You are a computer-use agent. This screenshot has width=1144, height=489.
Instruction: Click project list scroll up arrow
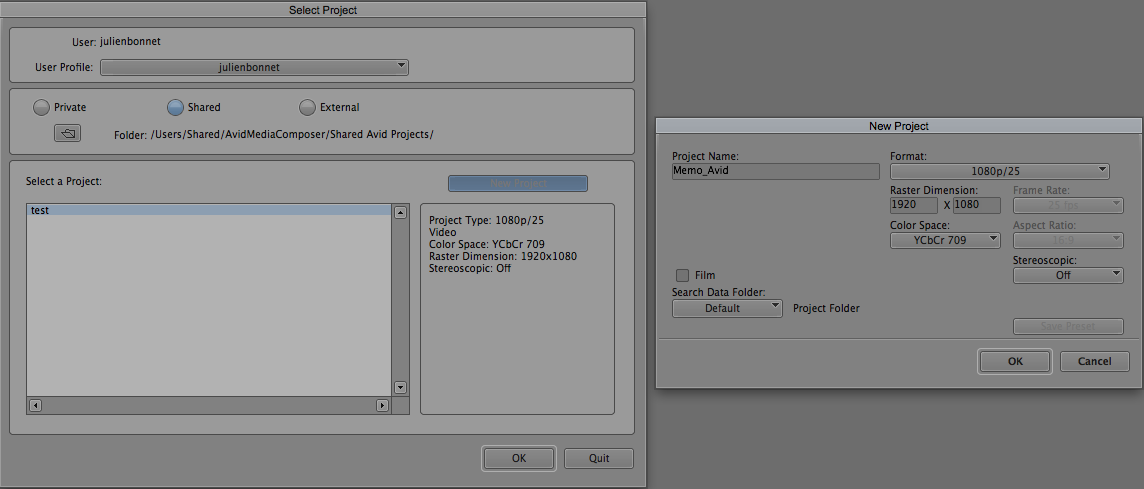tap(400, 212)
